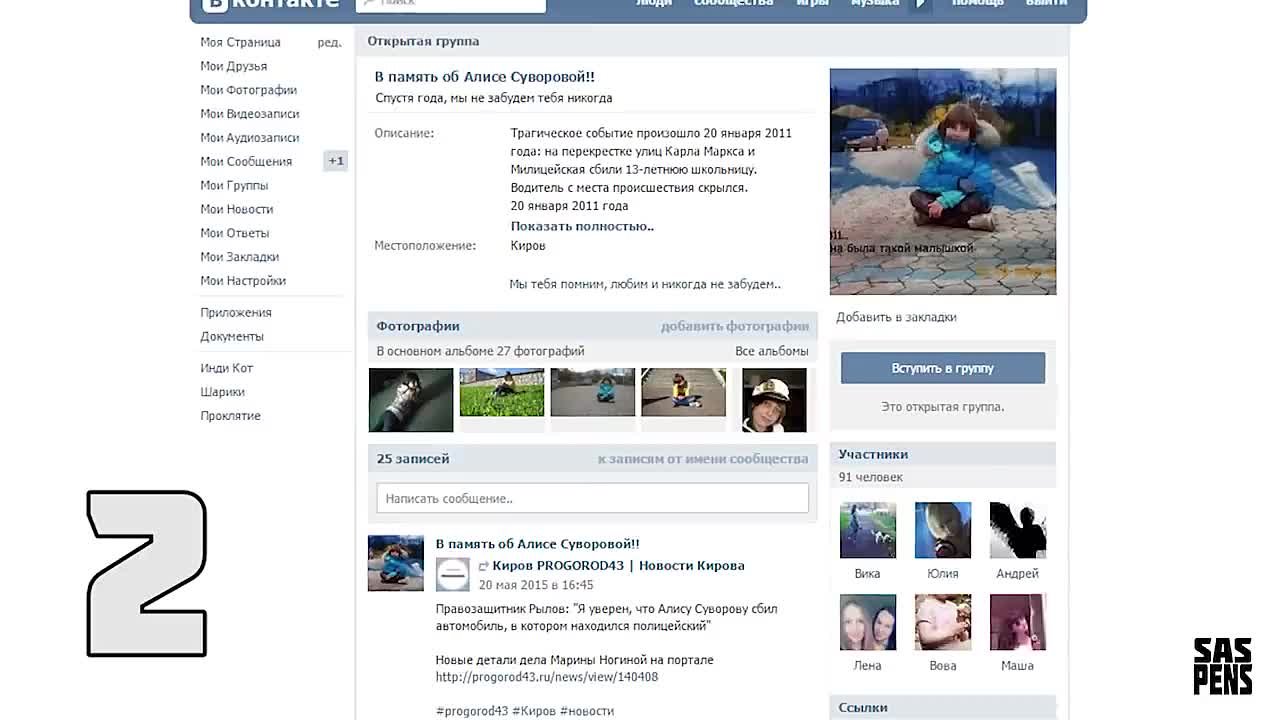Open Участники members section header
The image size is (1280, 720).
coord(873,454)
